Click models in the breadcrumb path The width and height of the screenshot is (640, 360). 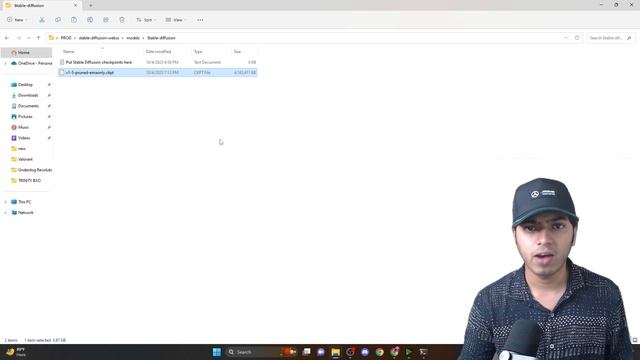(x=133, y=38)
